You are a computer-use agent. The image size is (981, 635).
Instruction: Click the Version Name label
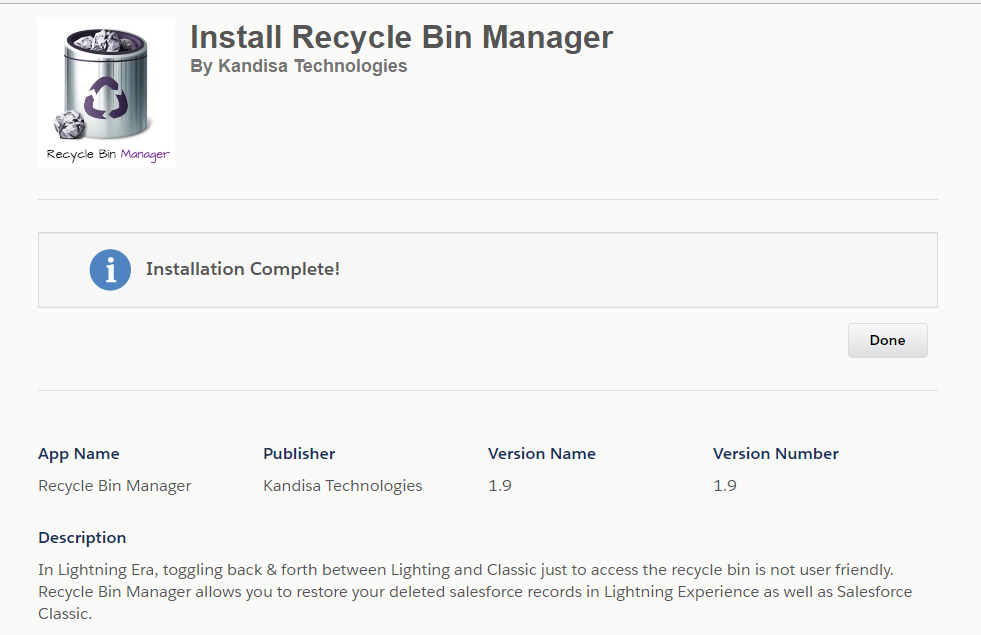click(542, 454)
